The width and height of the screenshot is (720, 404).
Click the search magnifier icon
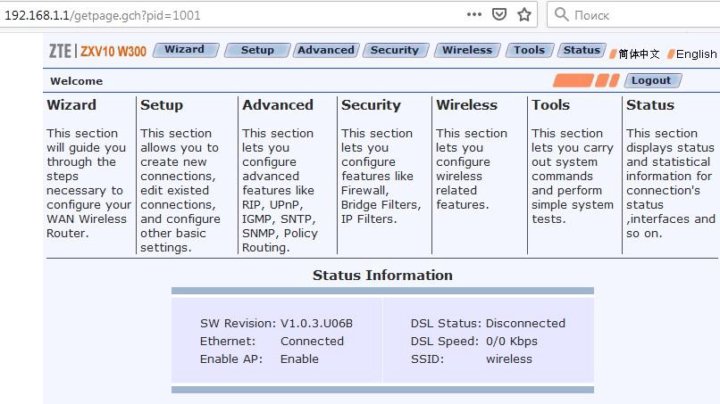click(562, 15)
